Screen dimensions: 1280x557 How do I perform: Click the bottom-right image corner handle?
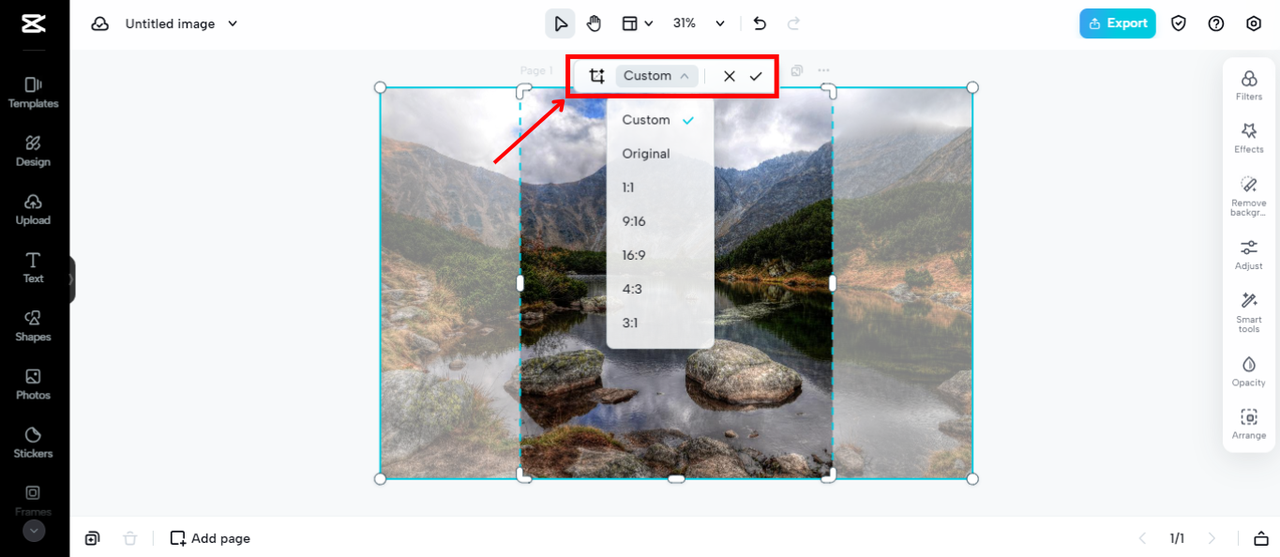972,479
